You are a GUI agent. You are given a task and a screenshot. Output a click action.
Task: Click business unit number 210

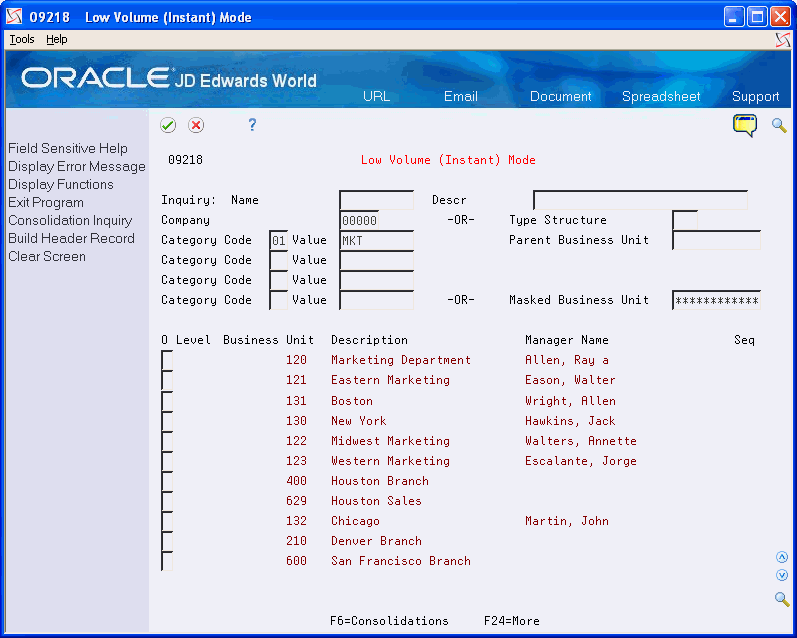point(296,541)
